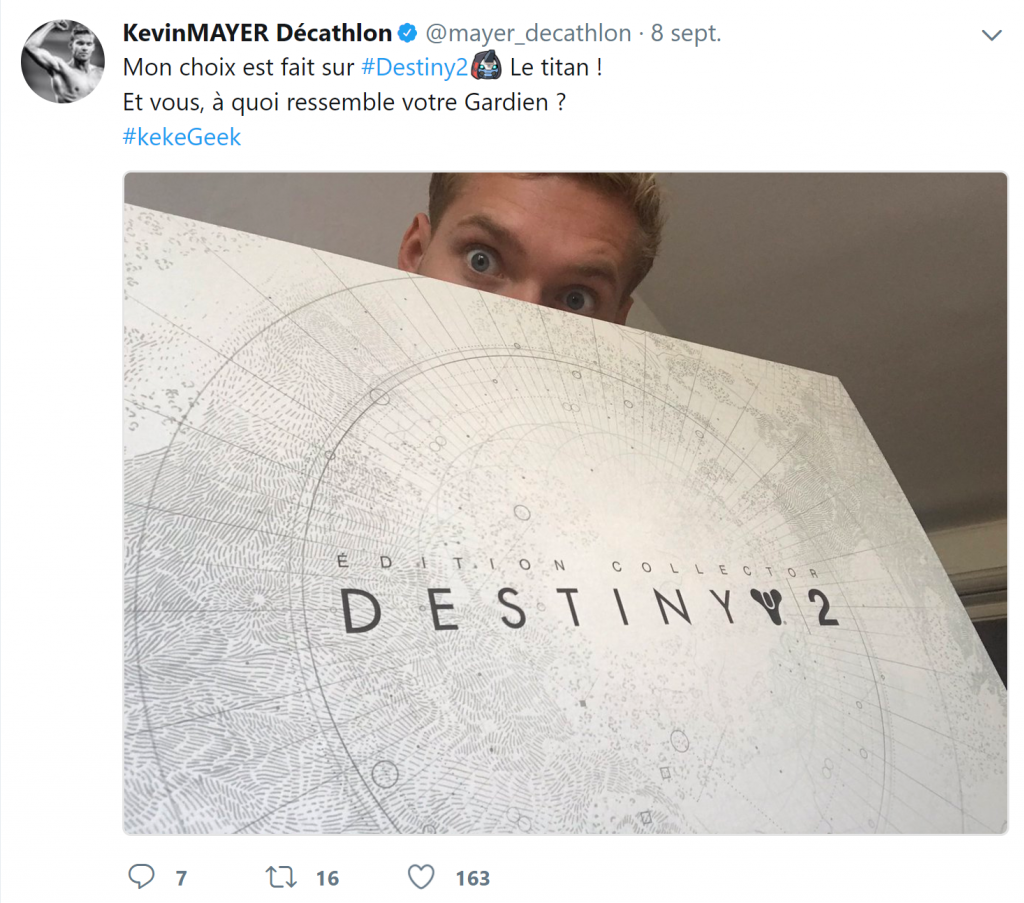This screenshot has height=903, width=1024.
Task: Click the reply speech bubble icon
Action: pyautogui.click(x=141, y=876)
